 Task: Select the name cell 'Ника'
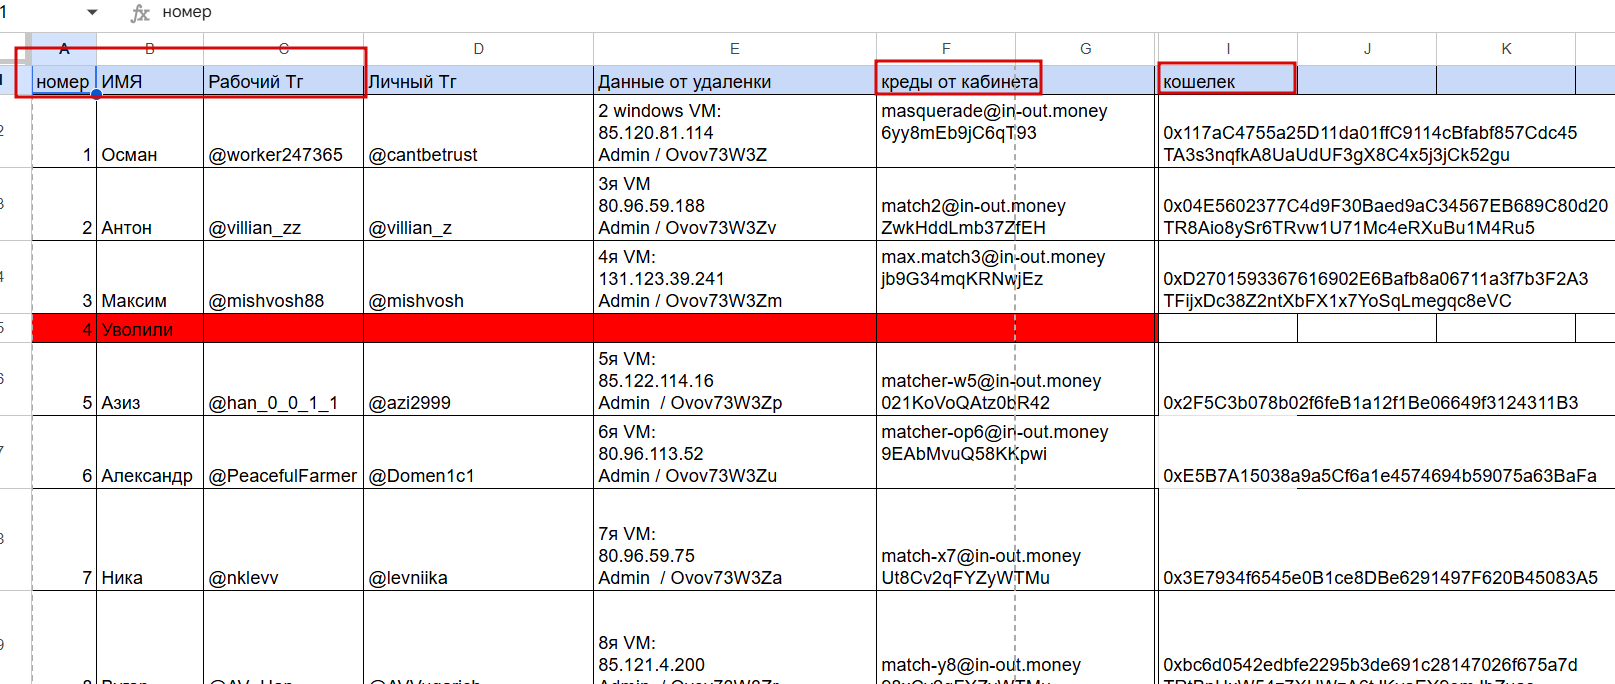coord(150,540)
